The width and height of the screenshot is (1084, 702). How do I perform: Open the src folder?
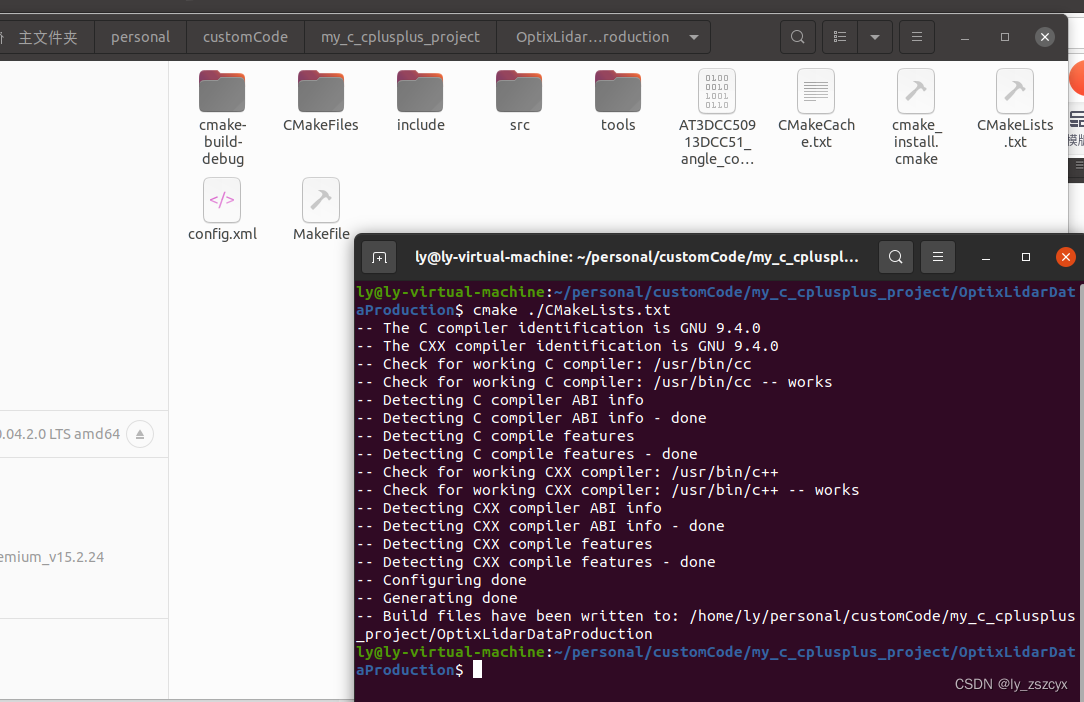click(518, 91)
